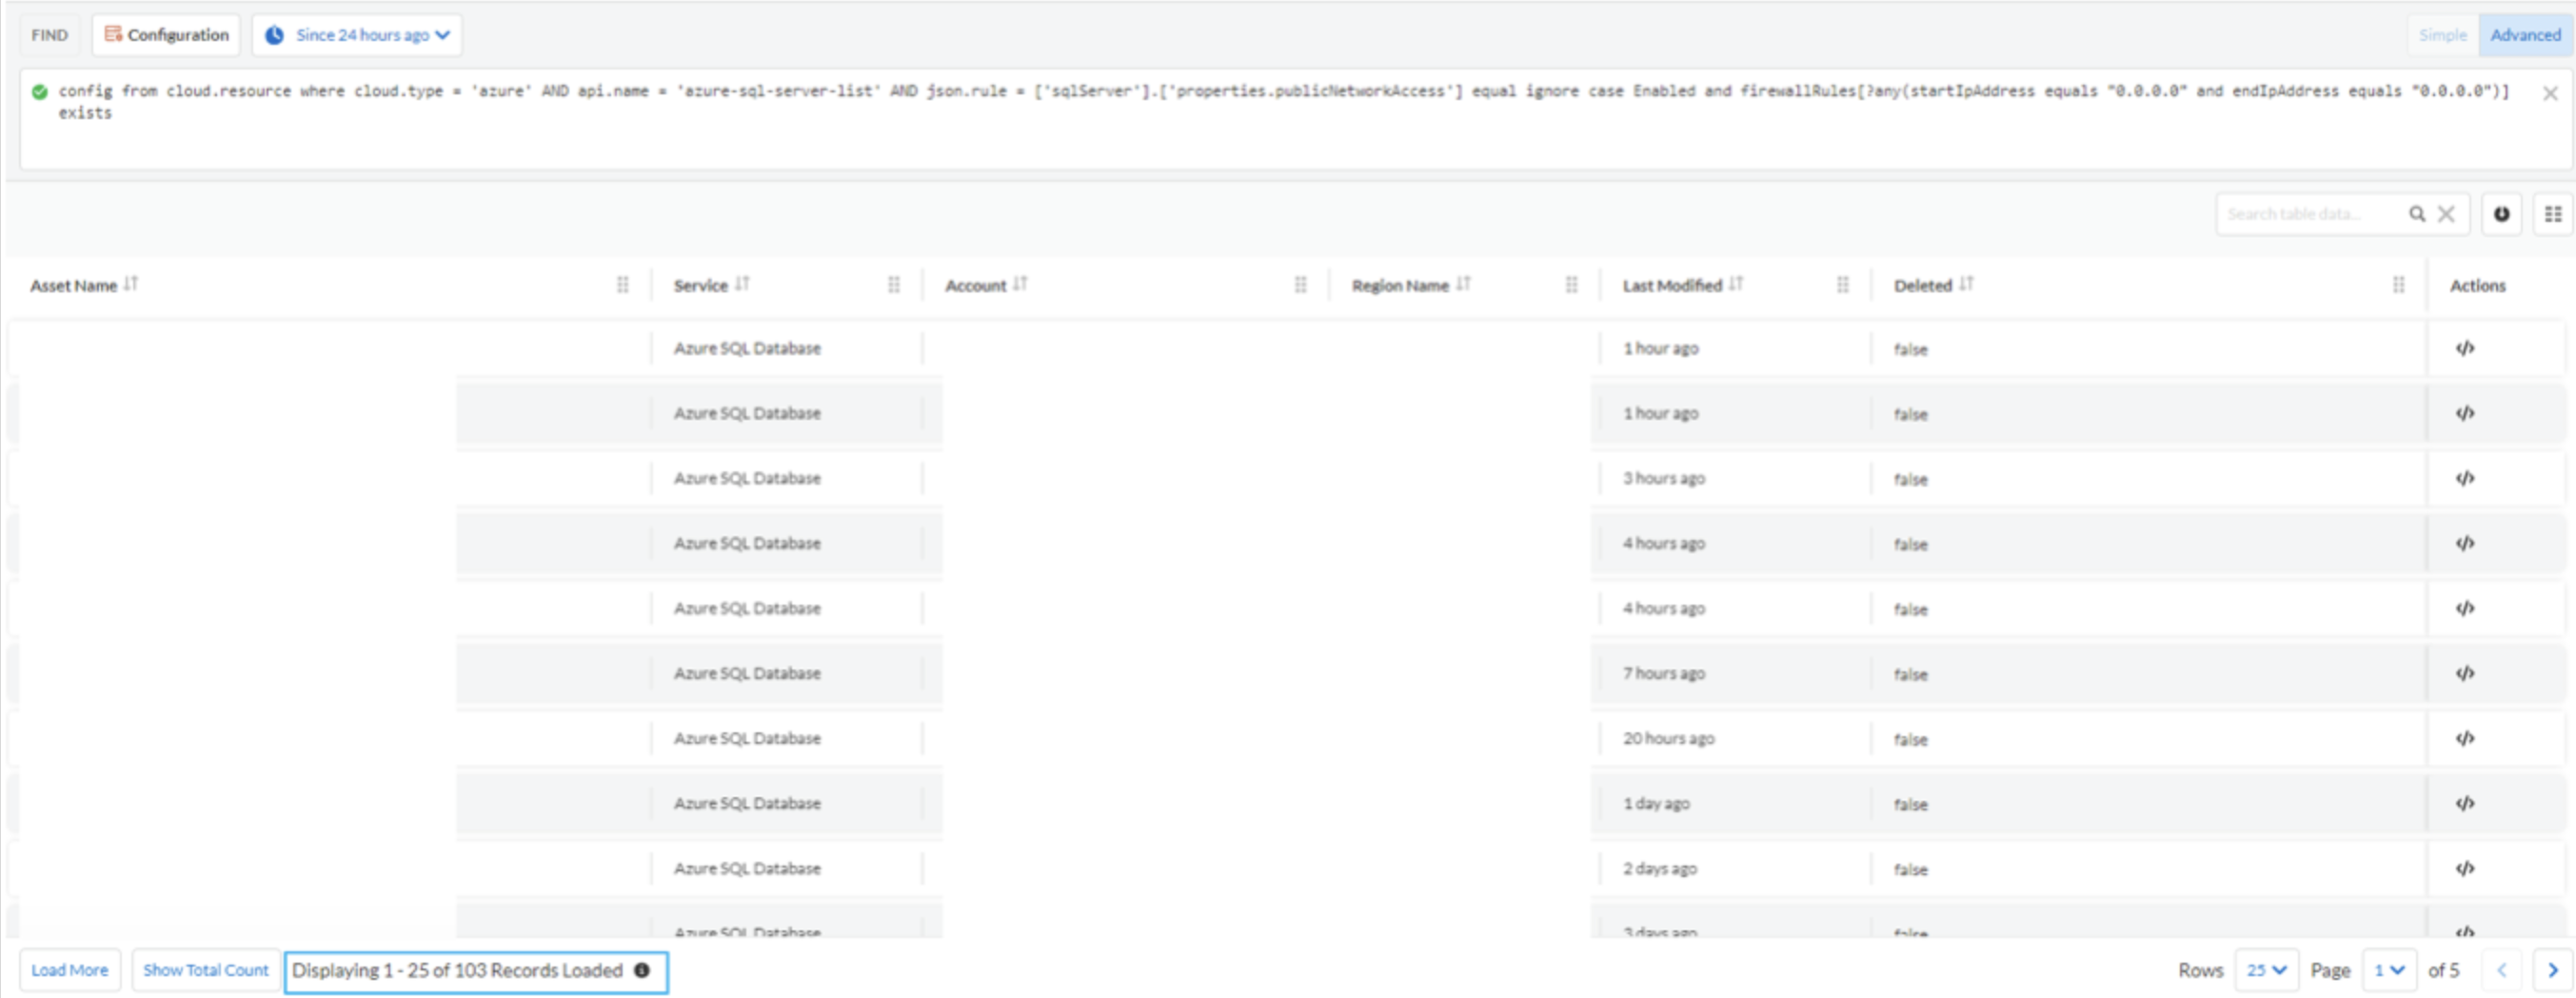Click the Search table data field
The height and width of the screenshot is (998, 2576).
(2310, 214)
